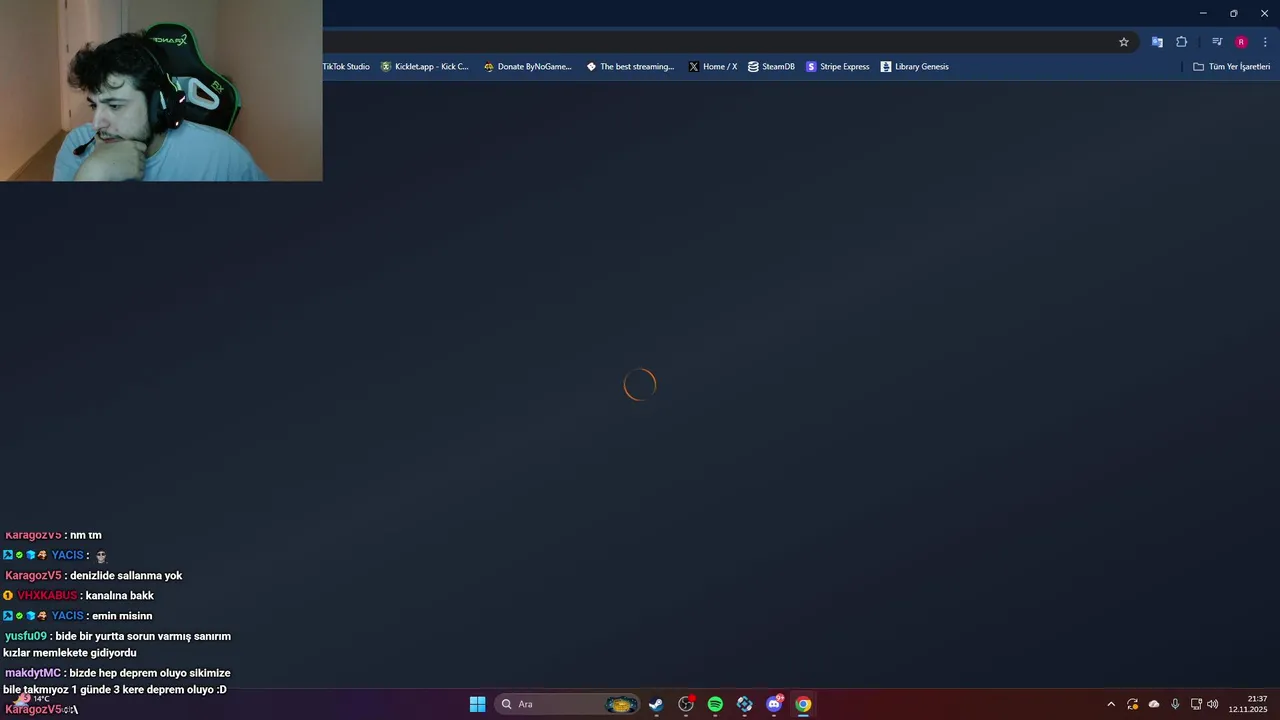Open Steam from the taskbar
This screenshot has height=720, width=1280.
(x=656, y=704)
